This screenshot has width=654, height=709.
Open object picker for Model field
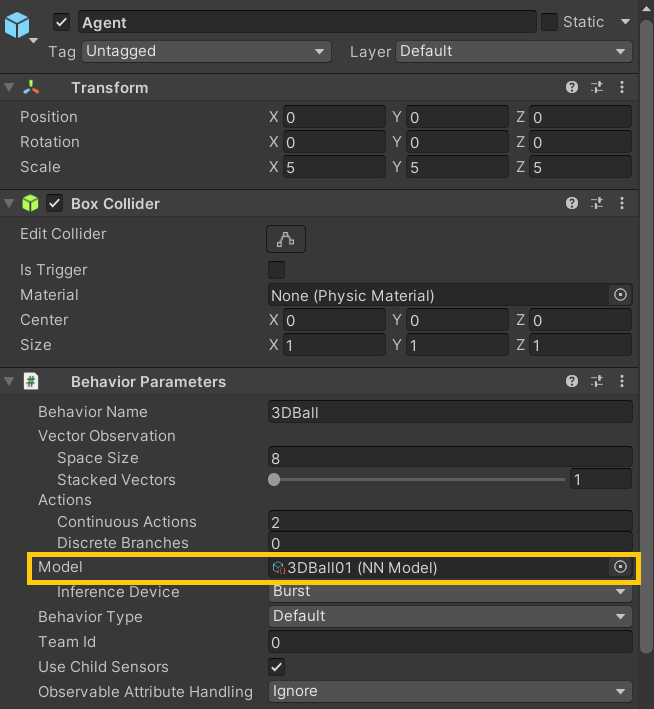620,567
